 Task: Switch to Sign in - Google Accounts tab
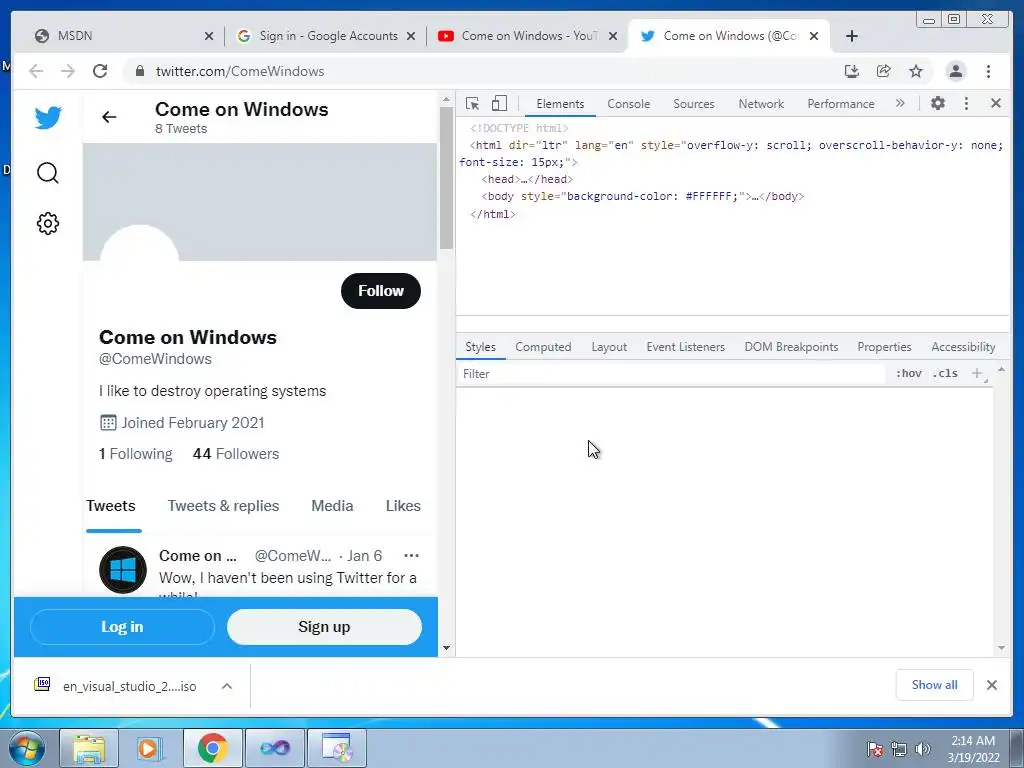tap(325, 36)
